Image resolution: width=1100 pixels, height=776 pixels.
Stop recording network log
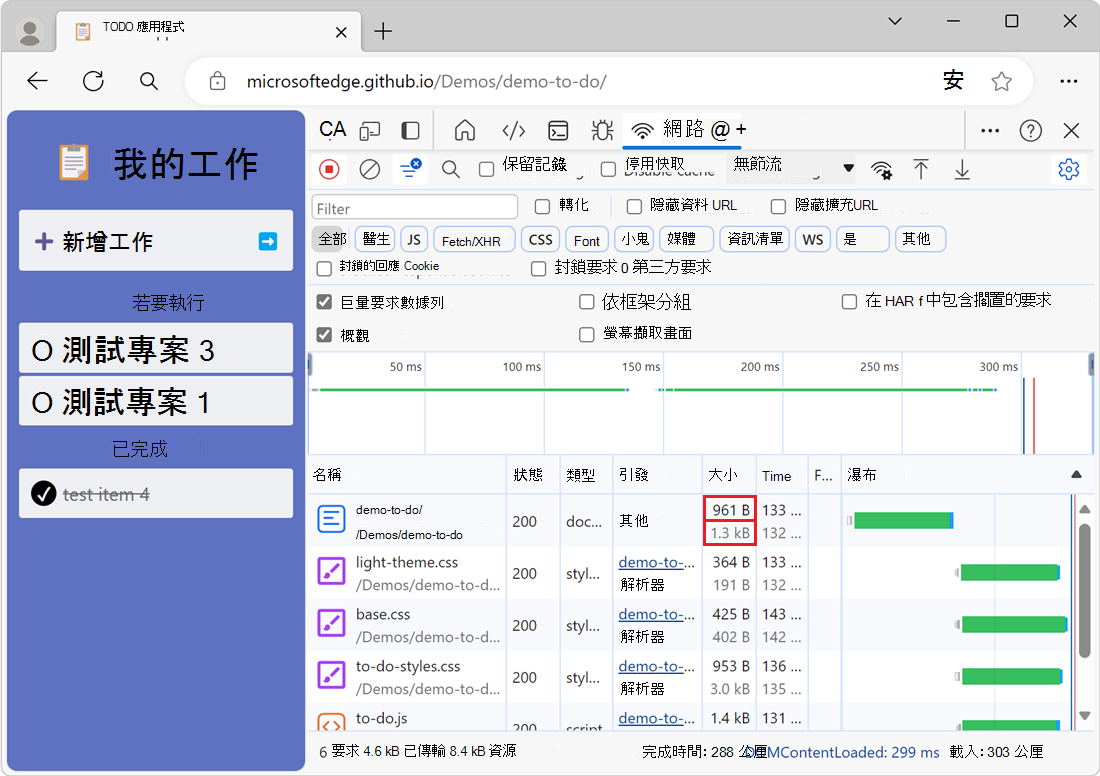click(x=329, y=169)
